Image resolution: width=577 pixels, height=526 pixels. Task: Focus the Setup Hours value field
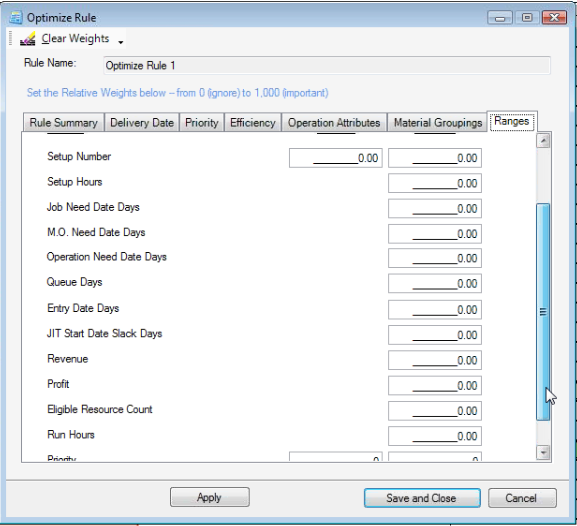(x=435, y=183)
